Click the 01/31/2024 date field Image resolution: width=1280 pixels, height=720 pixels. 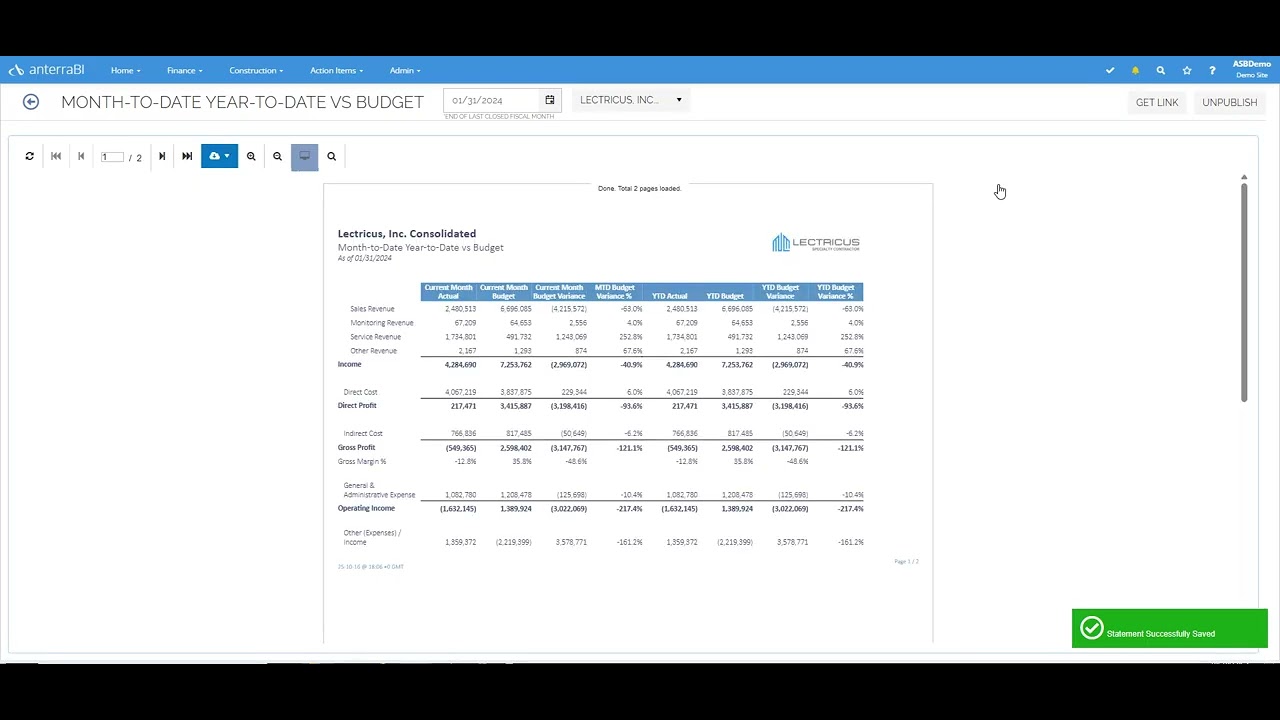pyautogui.click(x=493, y=100)
